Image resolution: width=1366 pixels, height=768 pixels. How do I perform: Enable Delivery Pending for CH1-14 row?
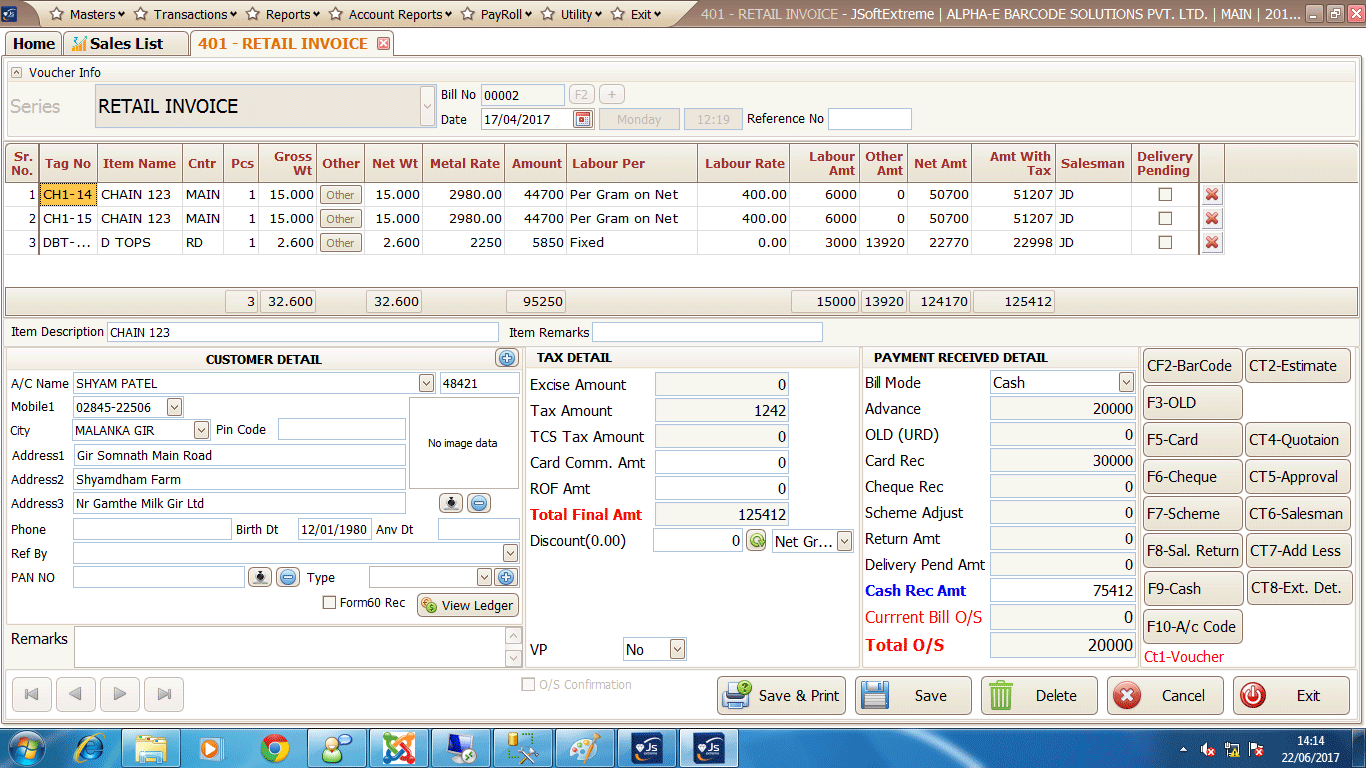coord(1164,194)
